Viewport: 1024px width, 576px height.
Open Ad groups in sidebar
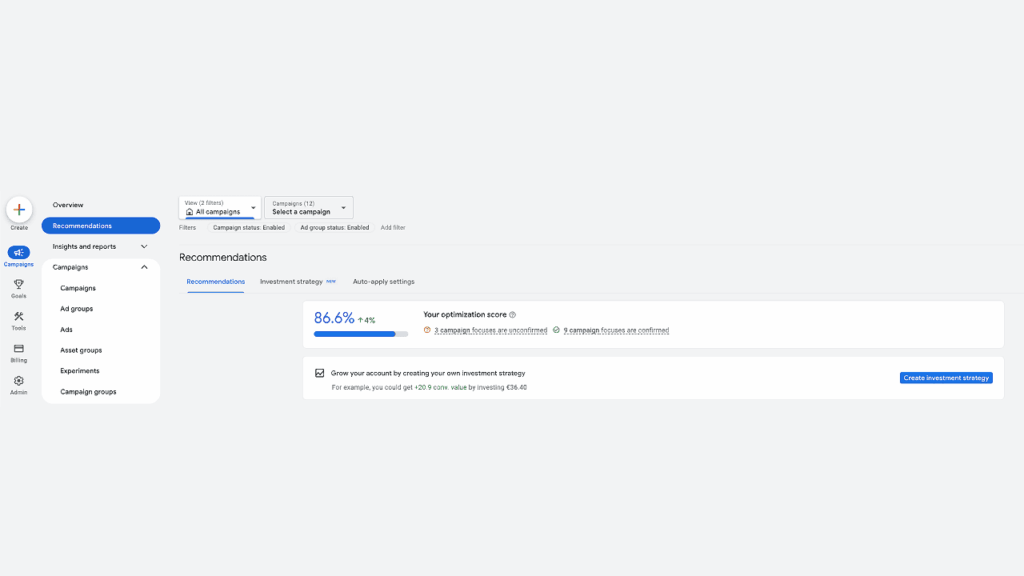click(x=76, y=309)
